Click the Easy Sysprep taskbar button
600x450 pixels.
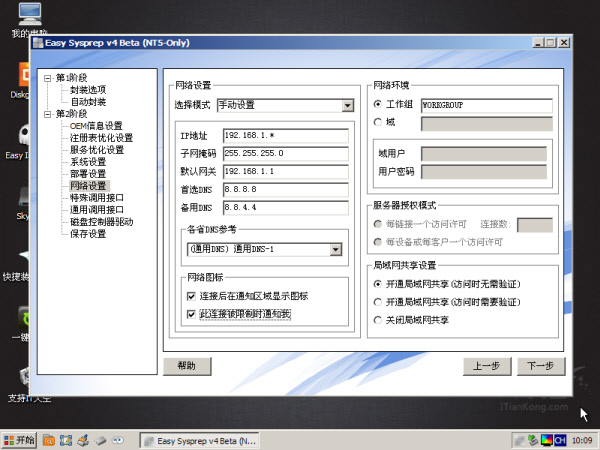[x=199, y=441]
